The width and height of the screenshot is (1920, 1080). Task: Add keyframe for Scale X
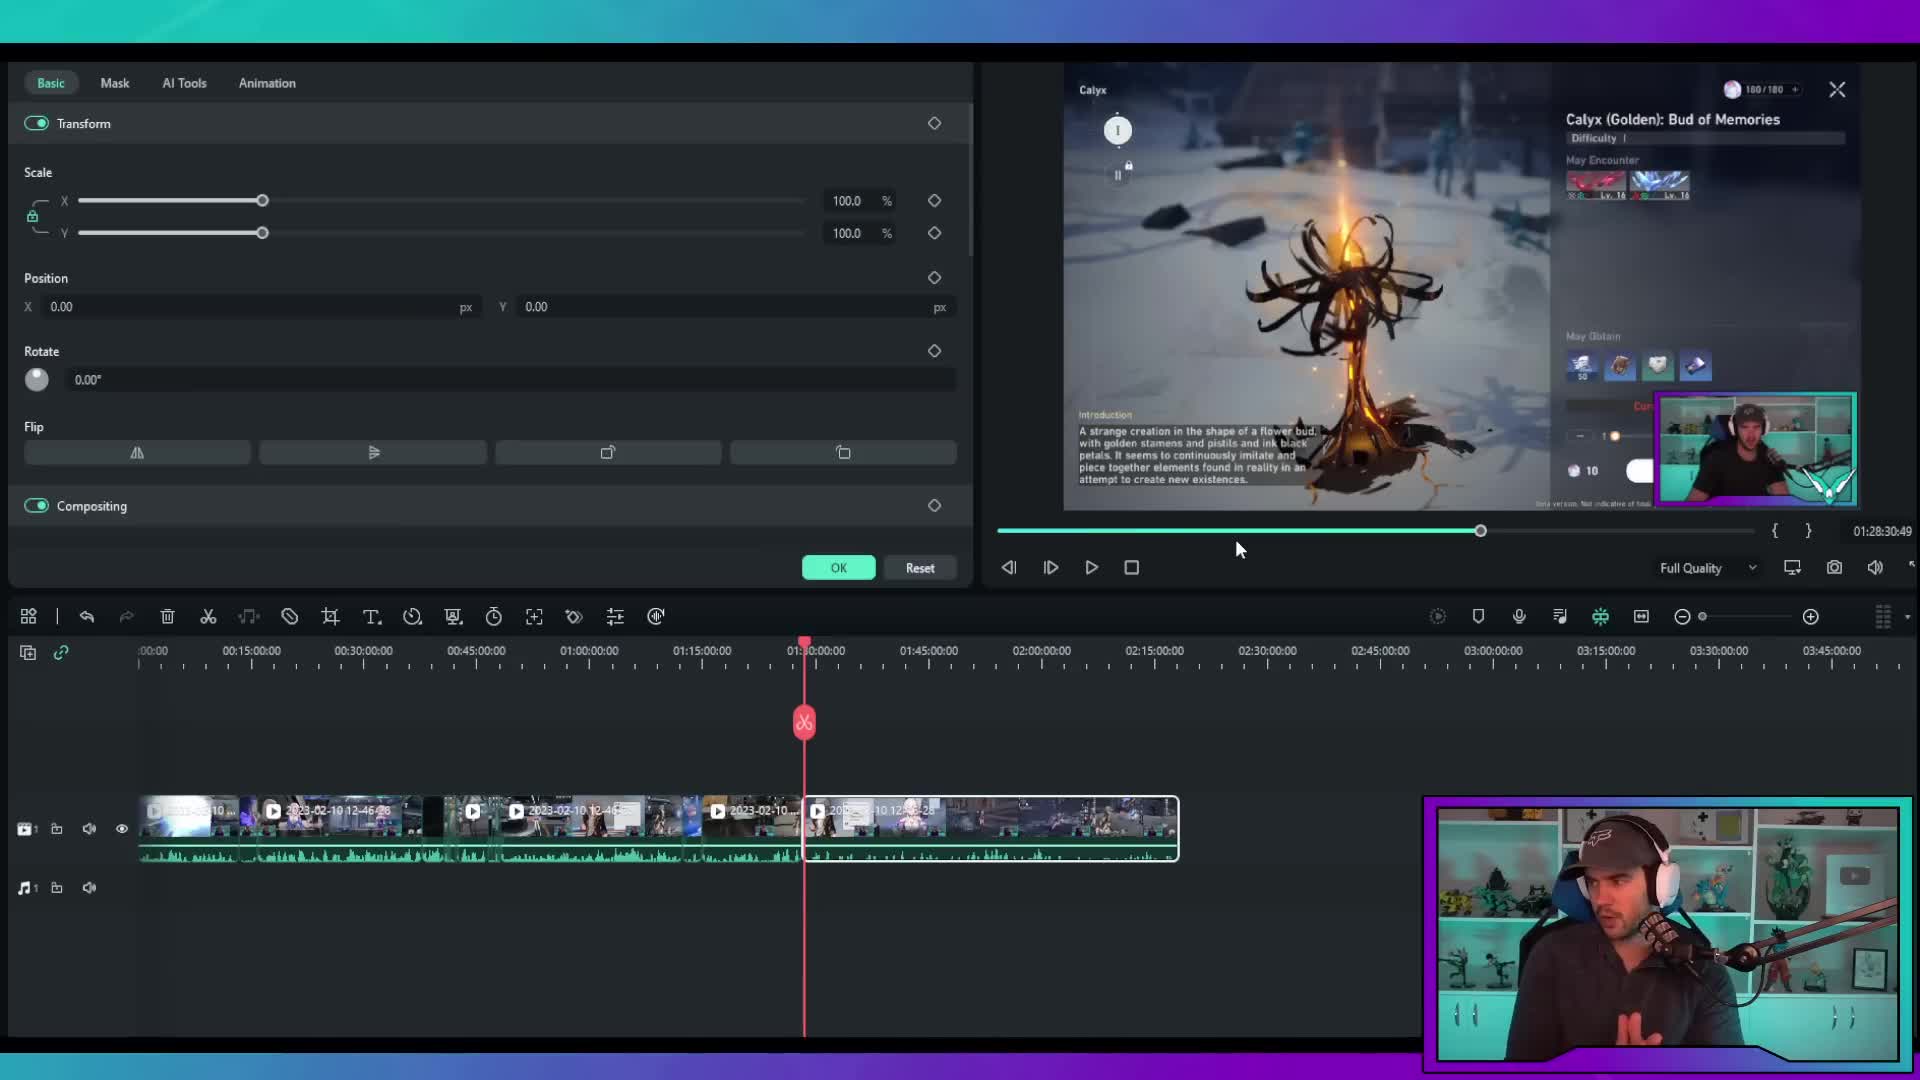(x=934, y=201)
